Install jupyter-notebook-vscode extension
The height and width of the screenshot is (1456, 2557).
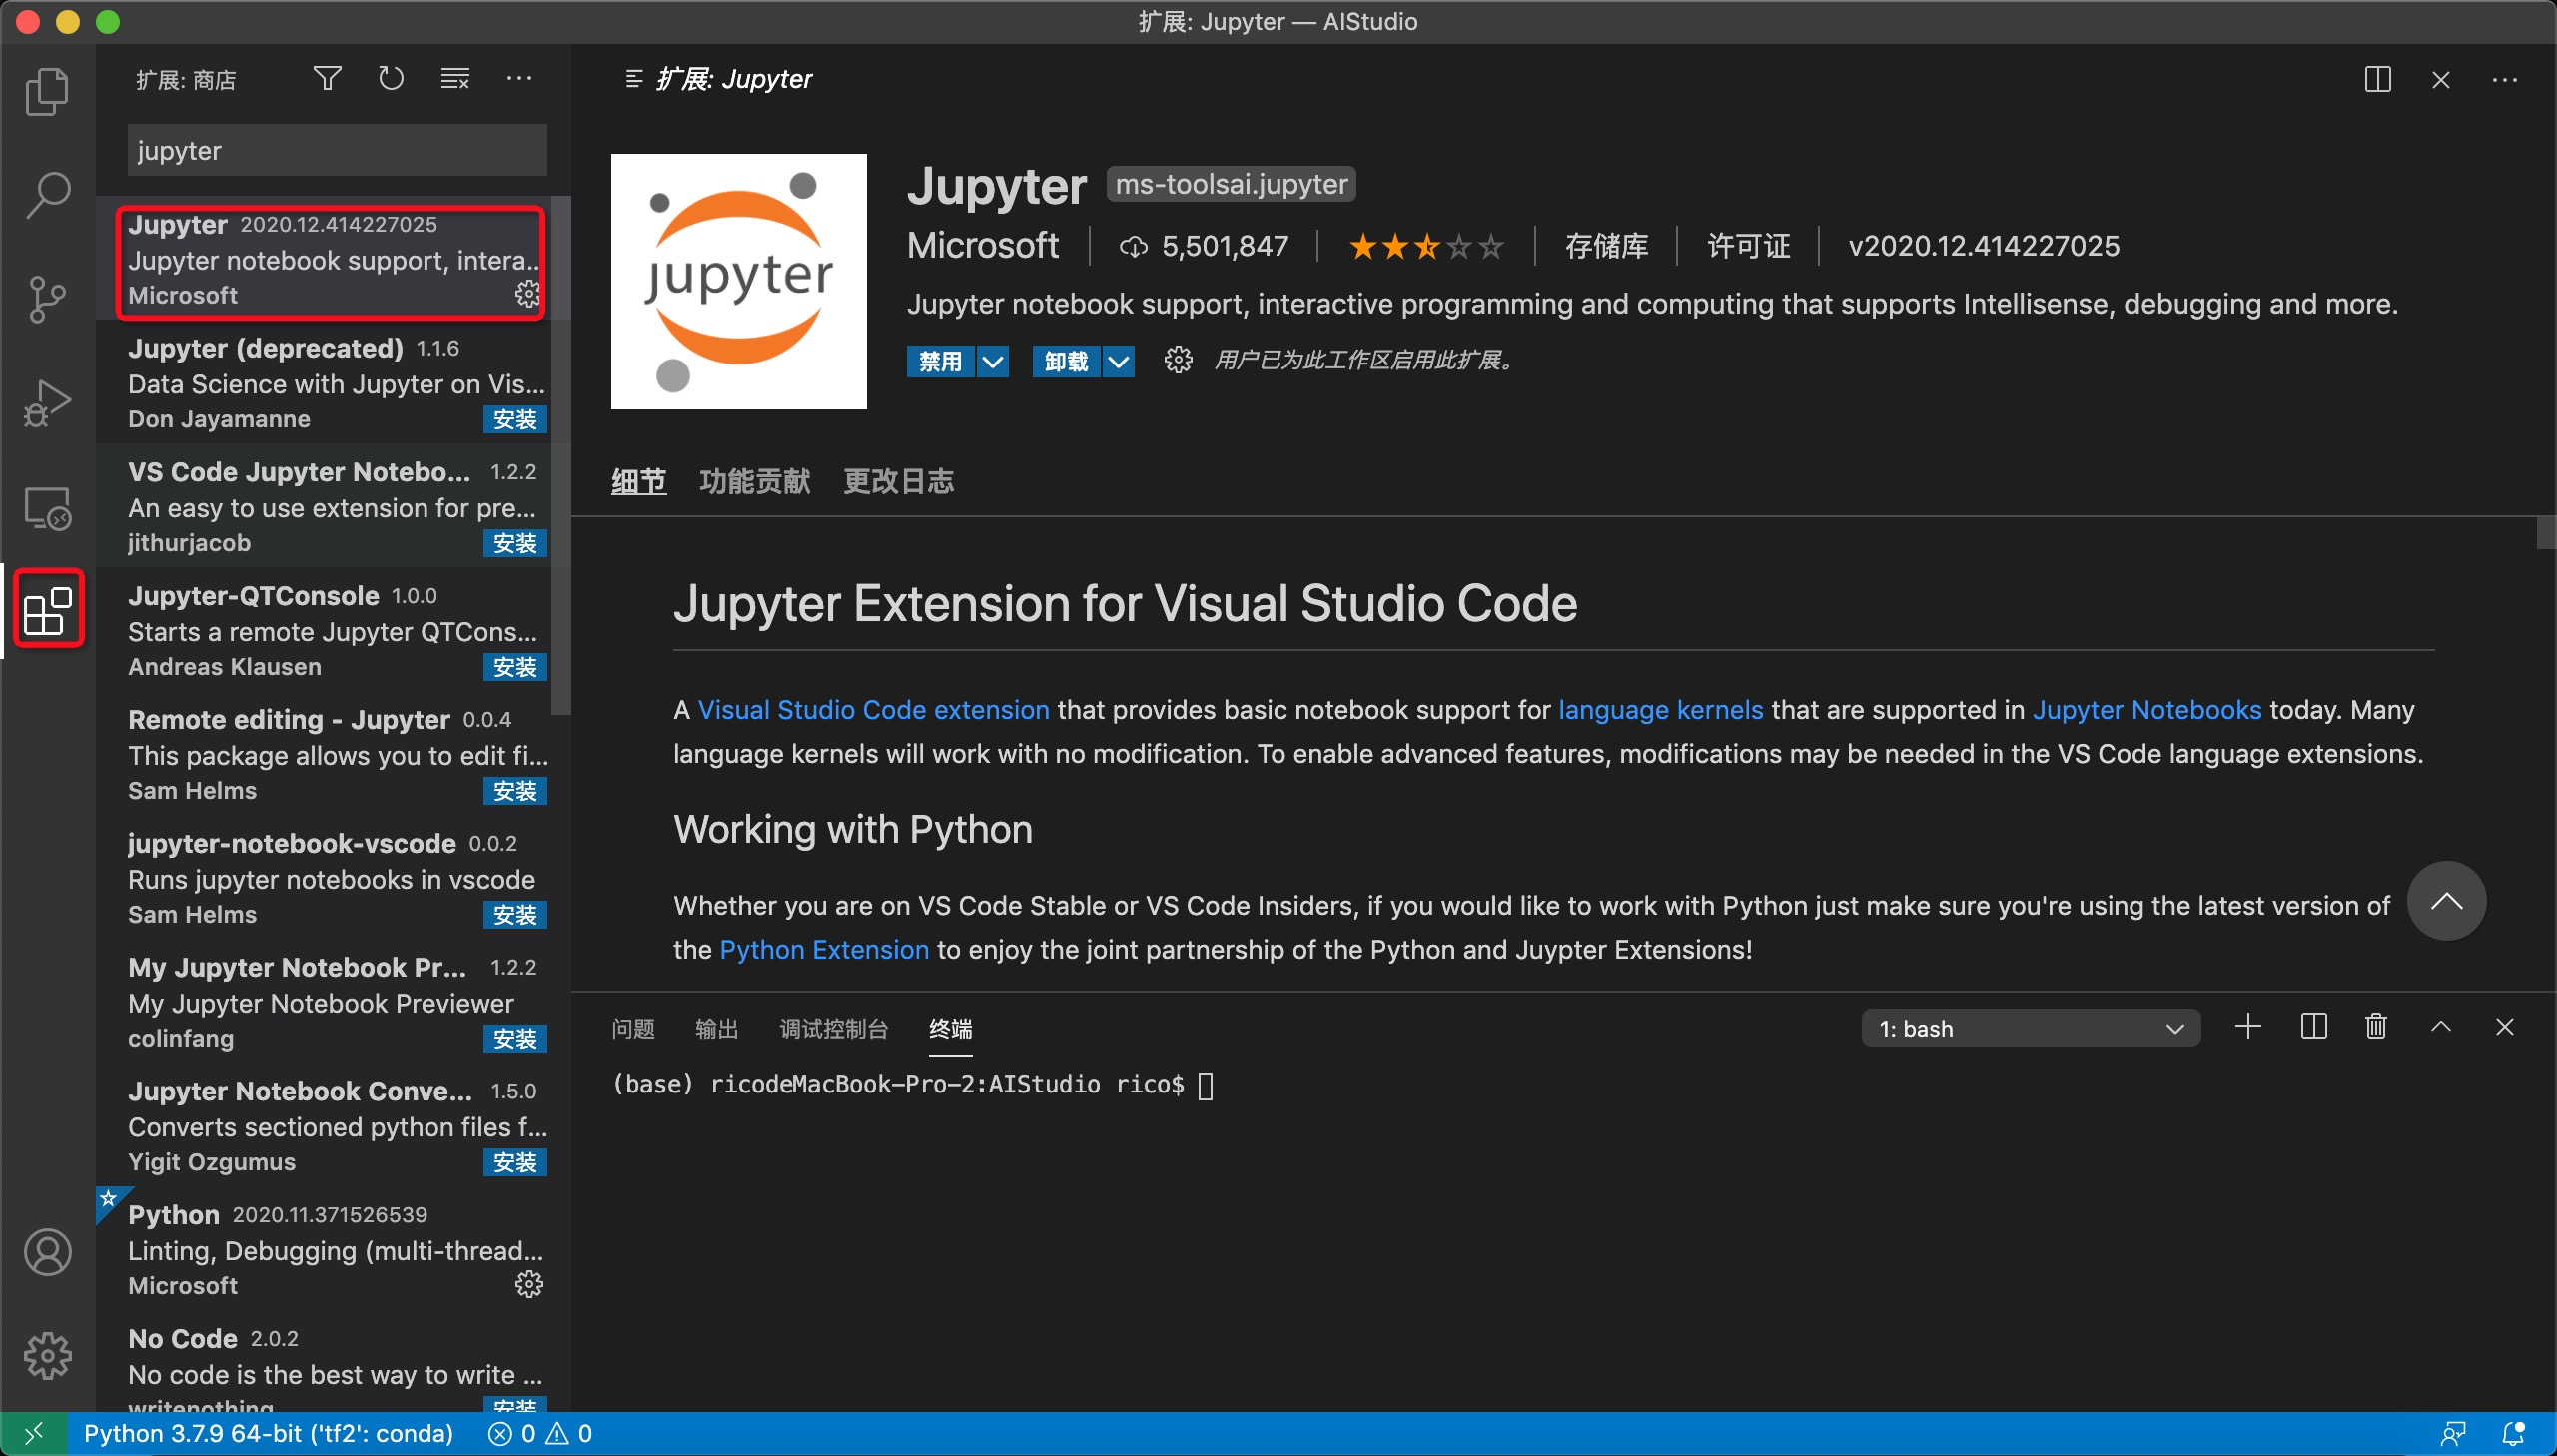(x=515, y=914)
